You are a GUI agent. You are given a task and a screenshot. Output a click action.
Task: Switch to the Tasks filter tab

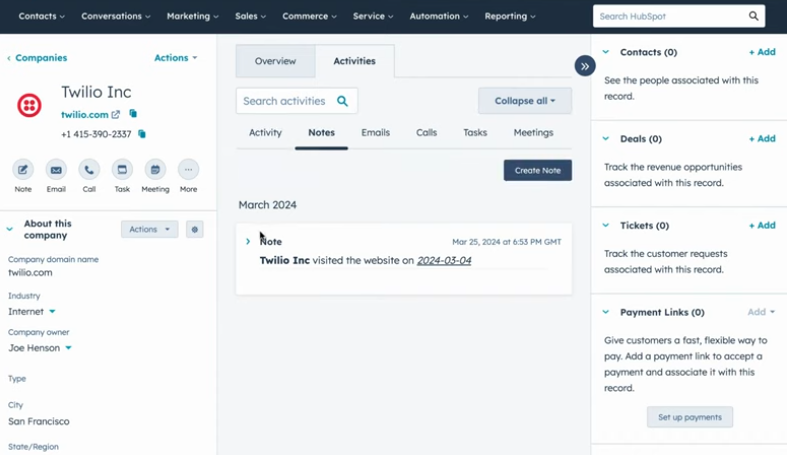[475, 133]
